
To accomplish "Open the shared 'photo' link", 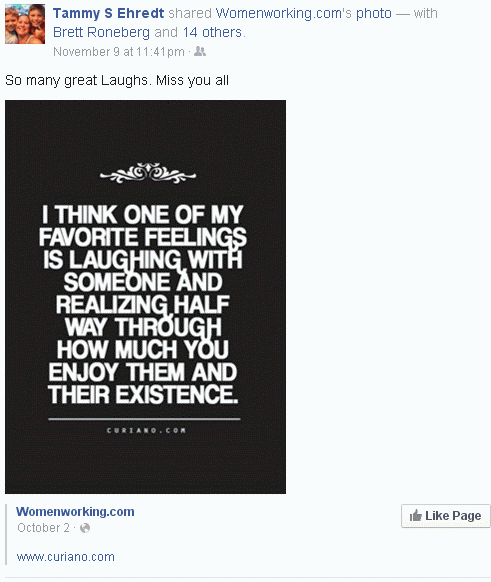I will pos(374,13).
